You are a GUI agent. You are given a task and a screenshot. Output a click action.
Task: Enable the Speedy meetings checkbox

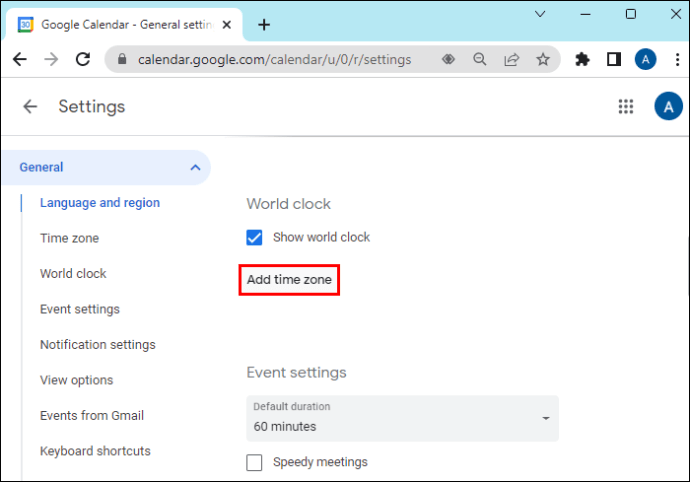click(x=255, y=462)
